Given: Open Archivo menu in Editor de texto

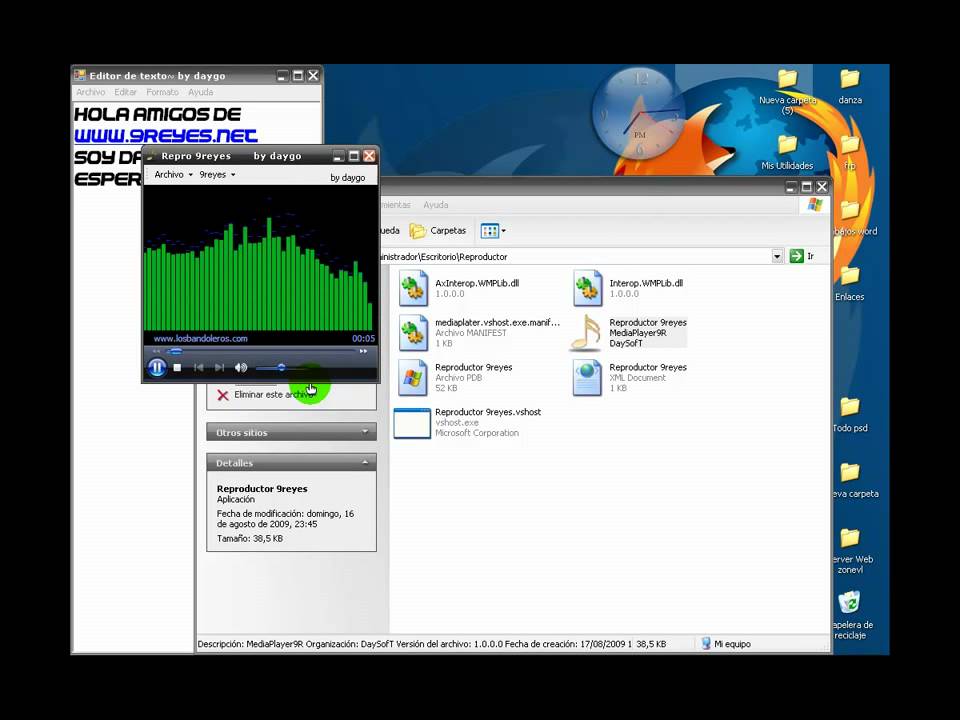Looking at the screenshot, I should pos(91,92).
